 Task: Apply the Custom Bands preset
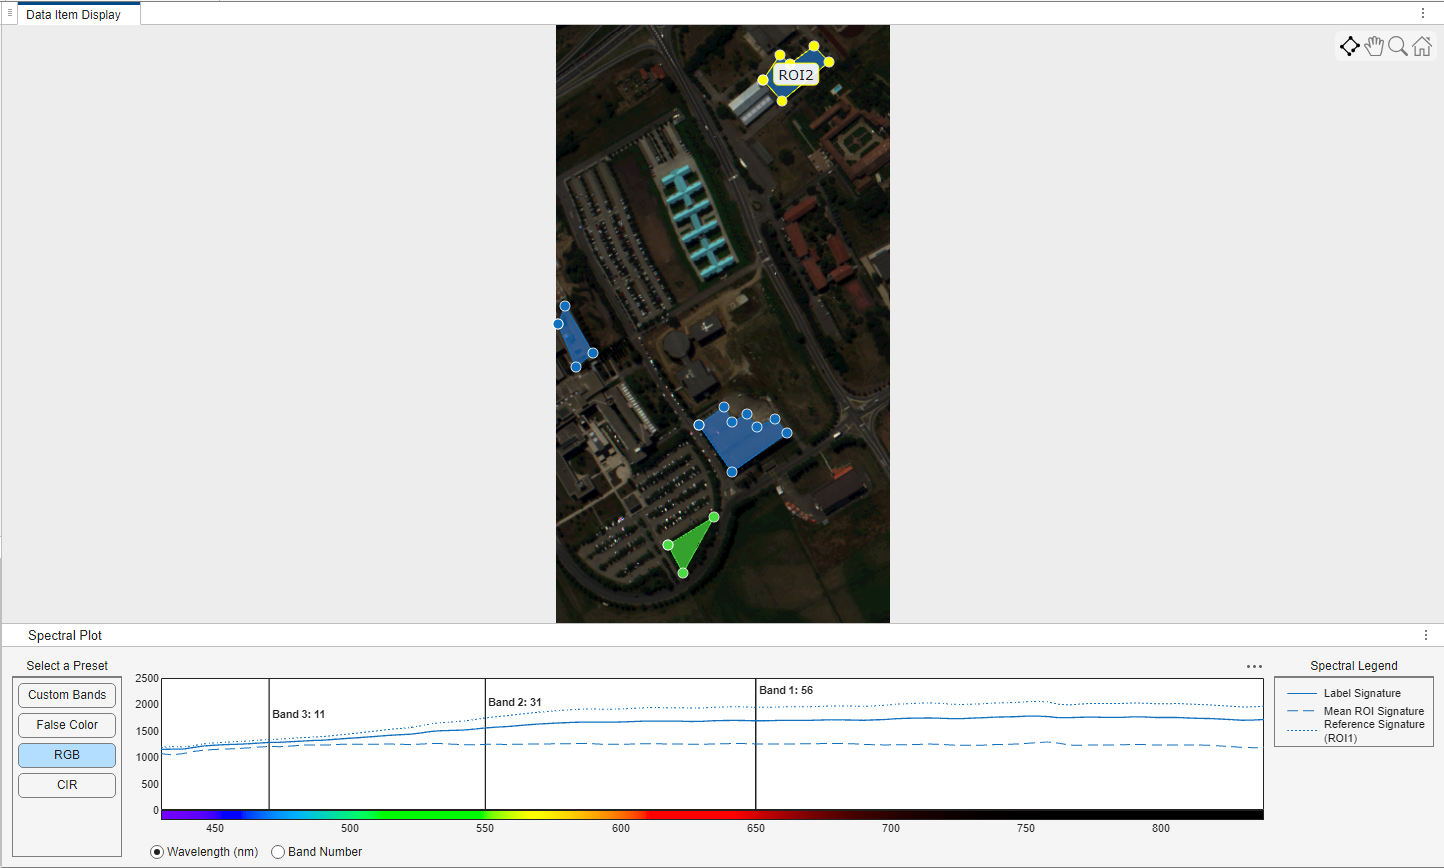pyautogui.click(x=66, y=694)
